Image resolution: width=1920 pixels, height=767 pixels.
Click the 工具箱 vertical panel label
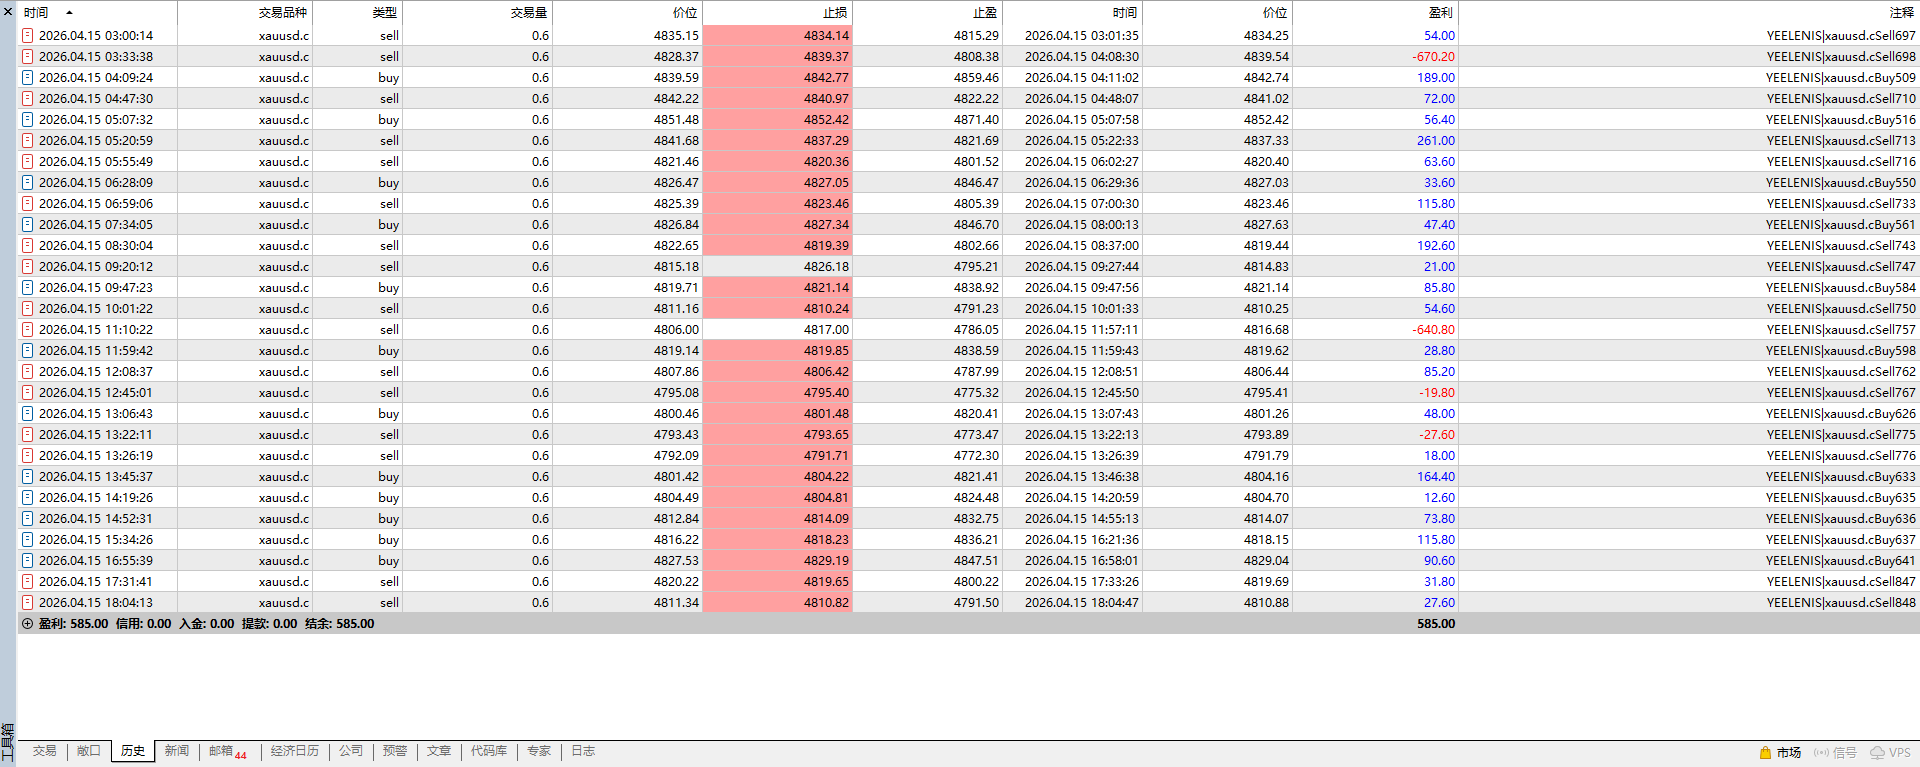tap(7, 744)
